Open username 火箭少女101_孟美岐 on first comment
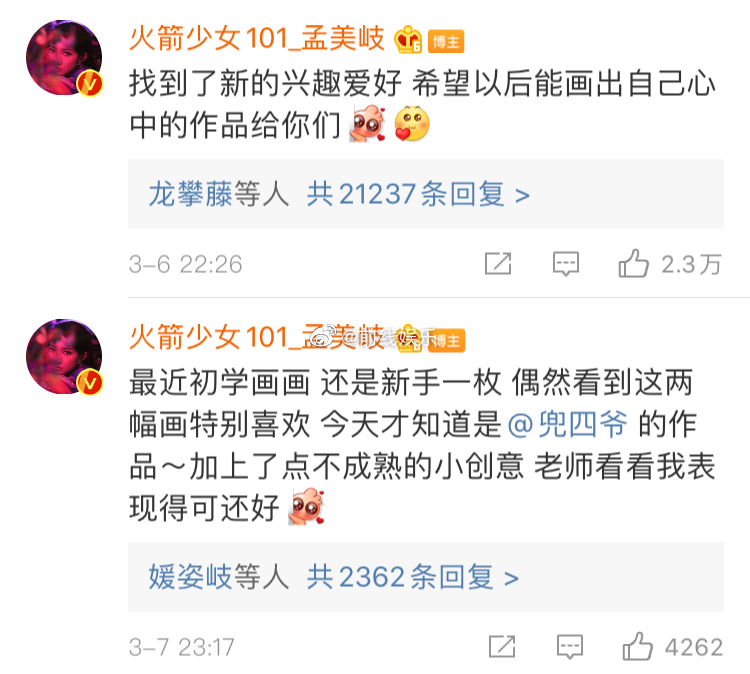 (257, 39)
